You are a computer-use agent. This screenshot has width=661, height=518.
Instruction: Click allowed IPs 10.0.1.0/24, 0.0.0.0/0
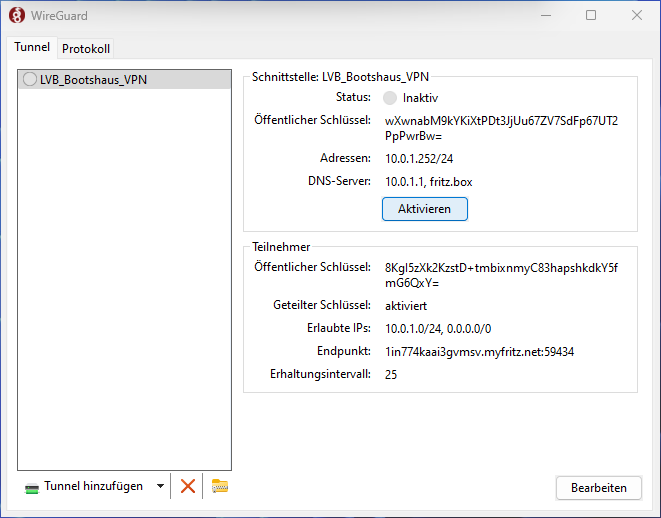tap(438, 328)
